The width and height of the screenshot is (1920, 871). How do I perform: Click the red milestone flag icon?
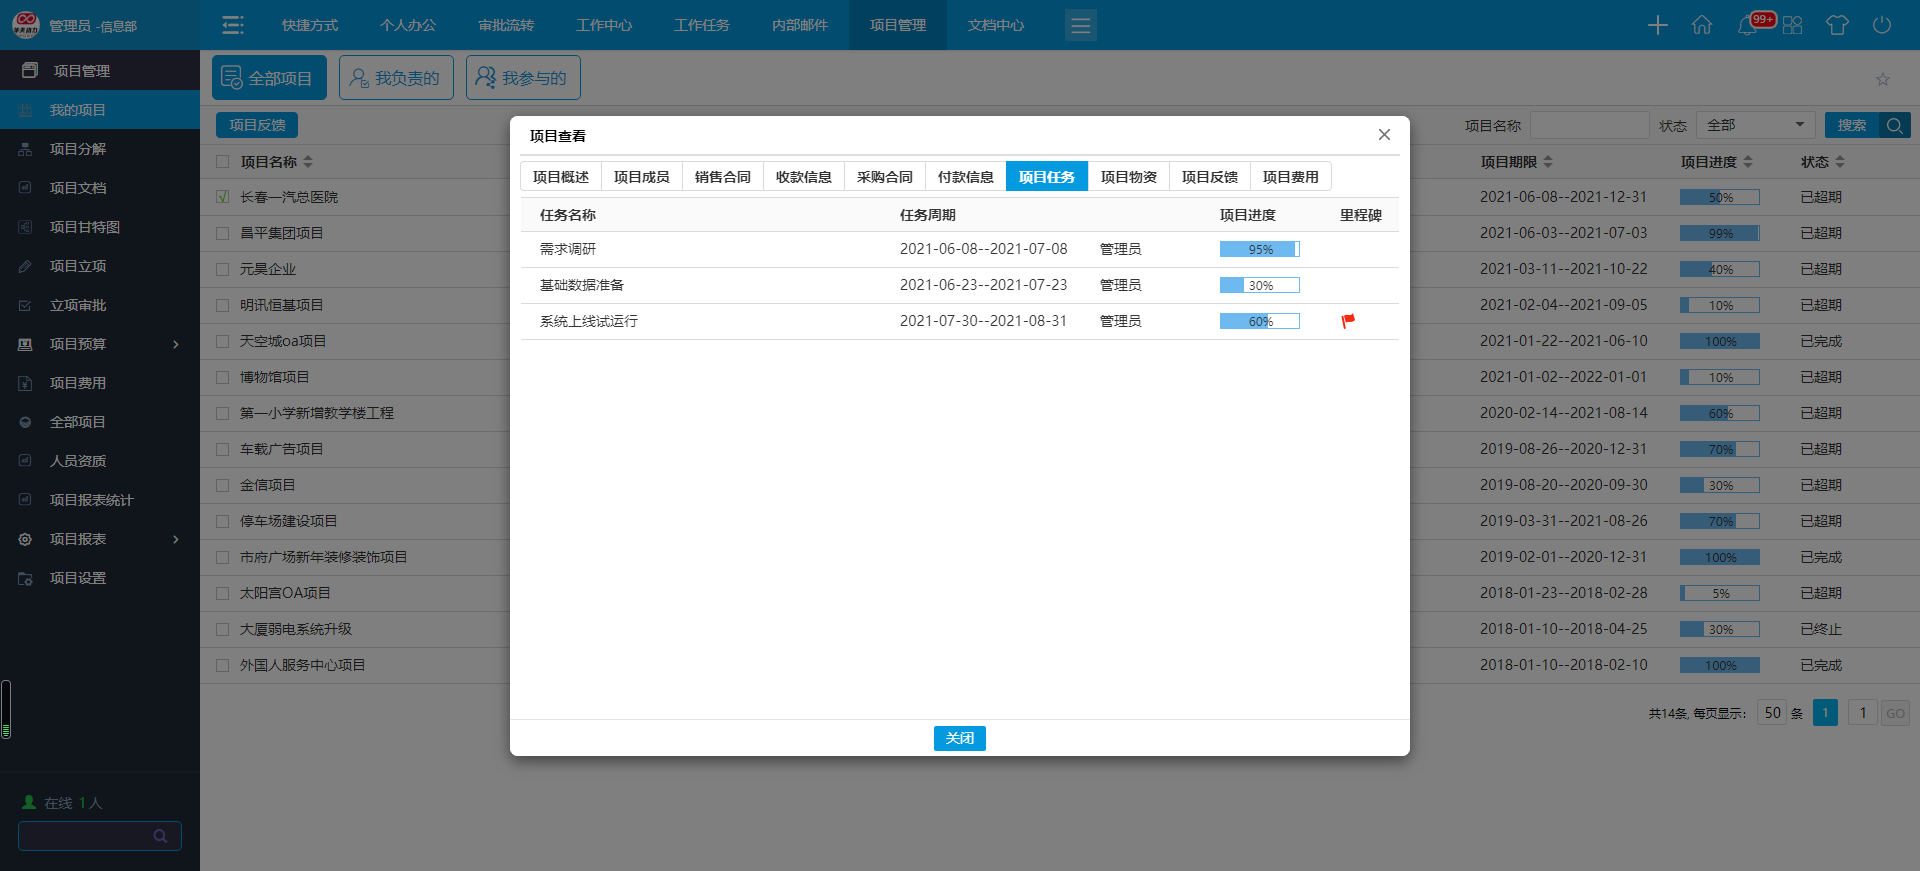click(1348, 321)
